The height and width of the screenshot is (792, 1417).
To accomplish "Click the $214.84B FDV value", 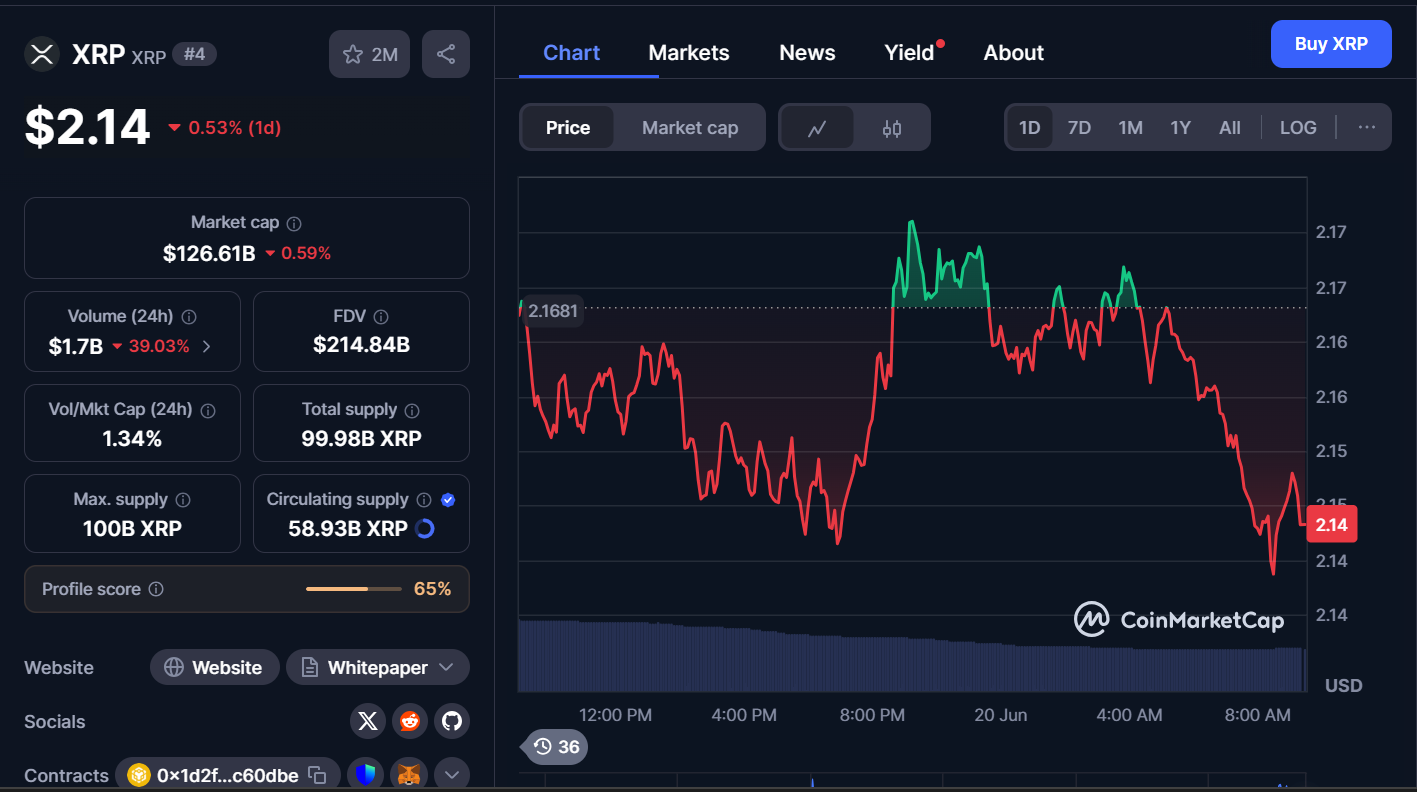I will [x=361, y=345].
